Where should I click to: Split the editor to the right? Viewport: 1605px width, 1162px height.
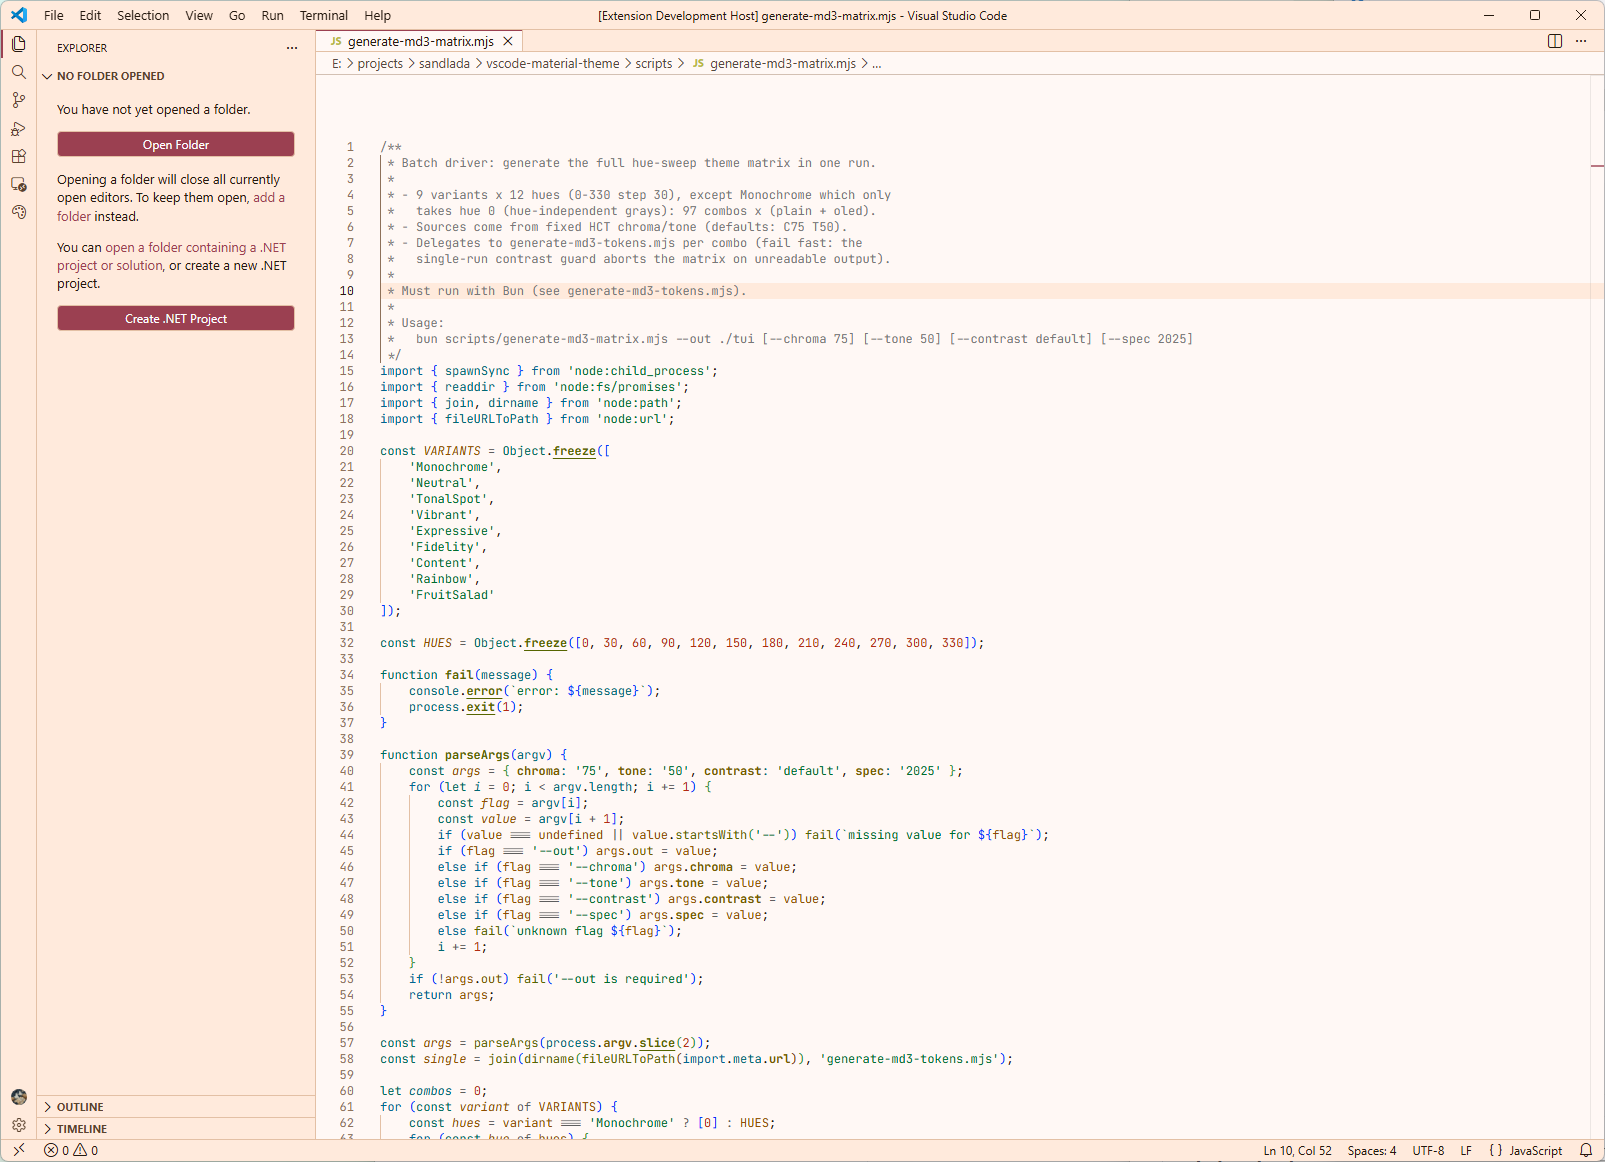[x=1555, y=41]
